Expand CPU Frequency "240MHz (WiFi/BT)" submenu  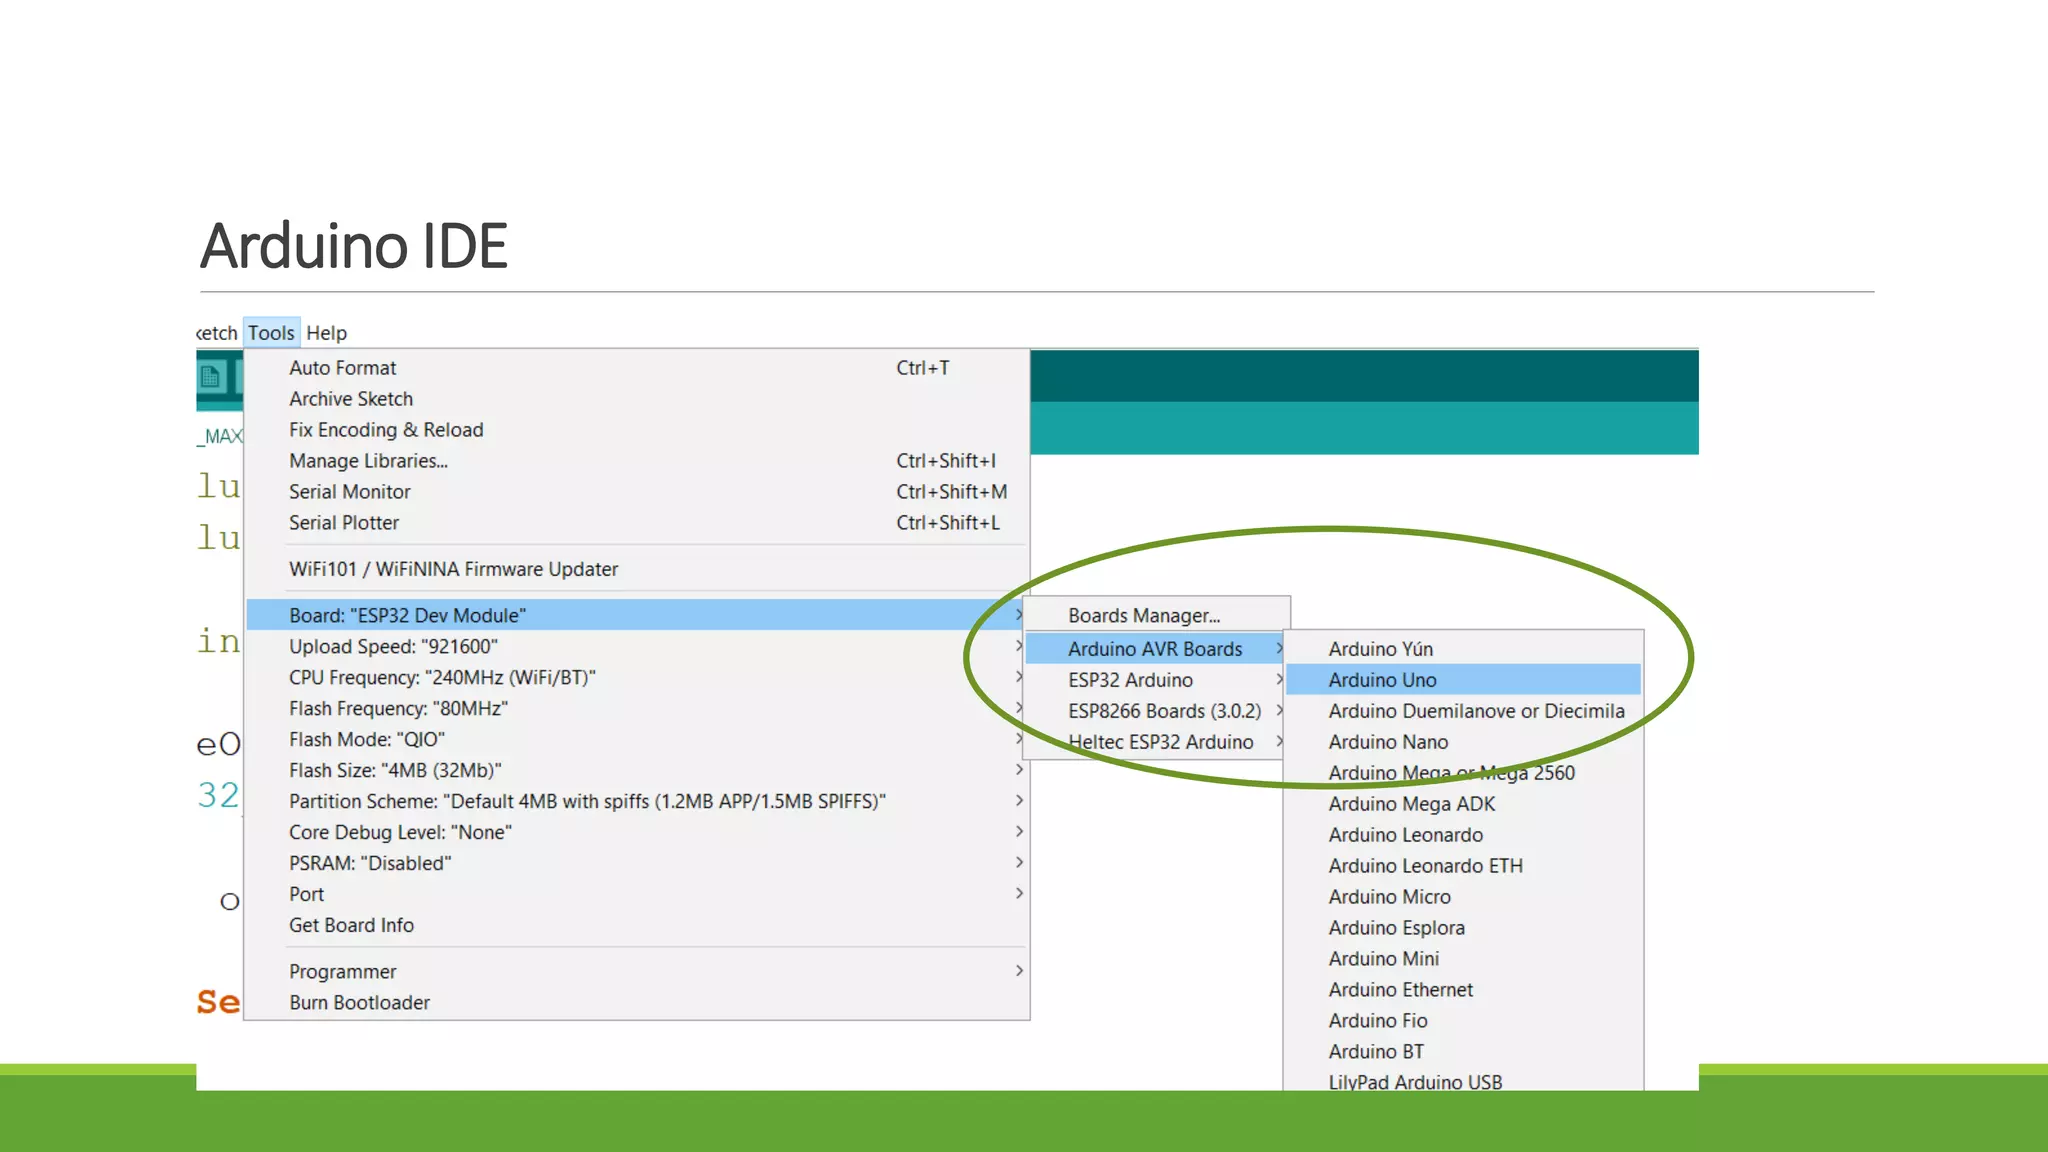(637, 678)
